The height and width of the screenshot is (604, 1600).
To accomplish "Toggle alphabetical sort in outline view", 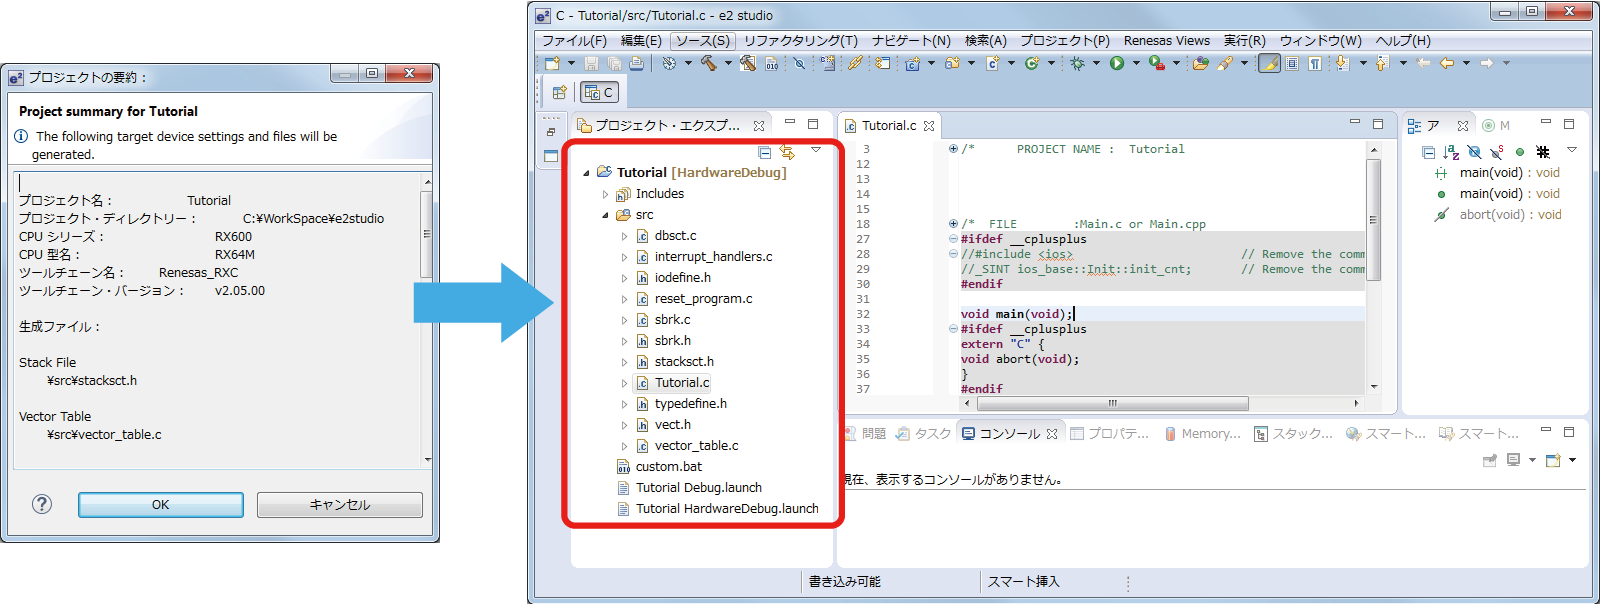I will (x=1451, y=152).
